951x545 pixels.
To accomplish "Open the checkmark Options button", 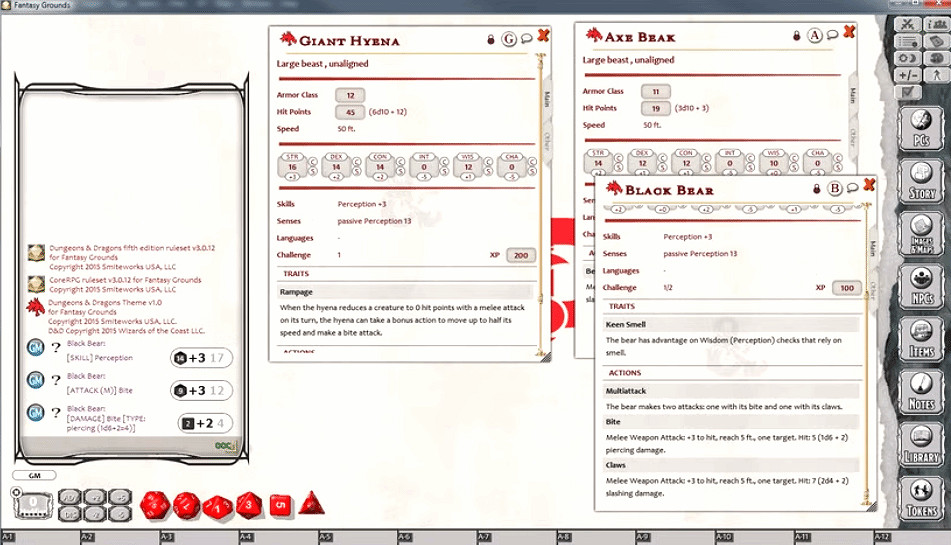I will 908,93.
